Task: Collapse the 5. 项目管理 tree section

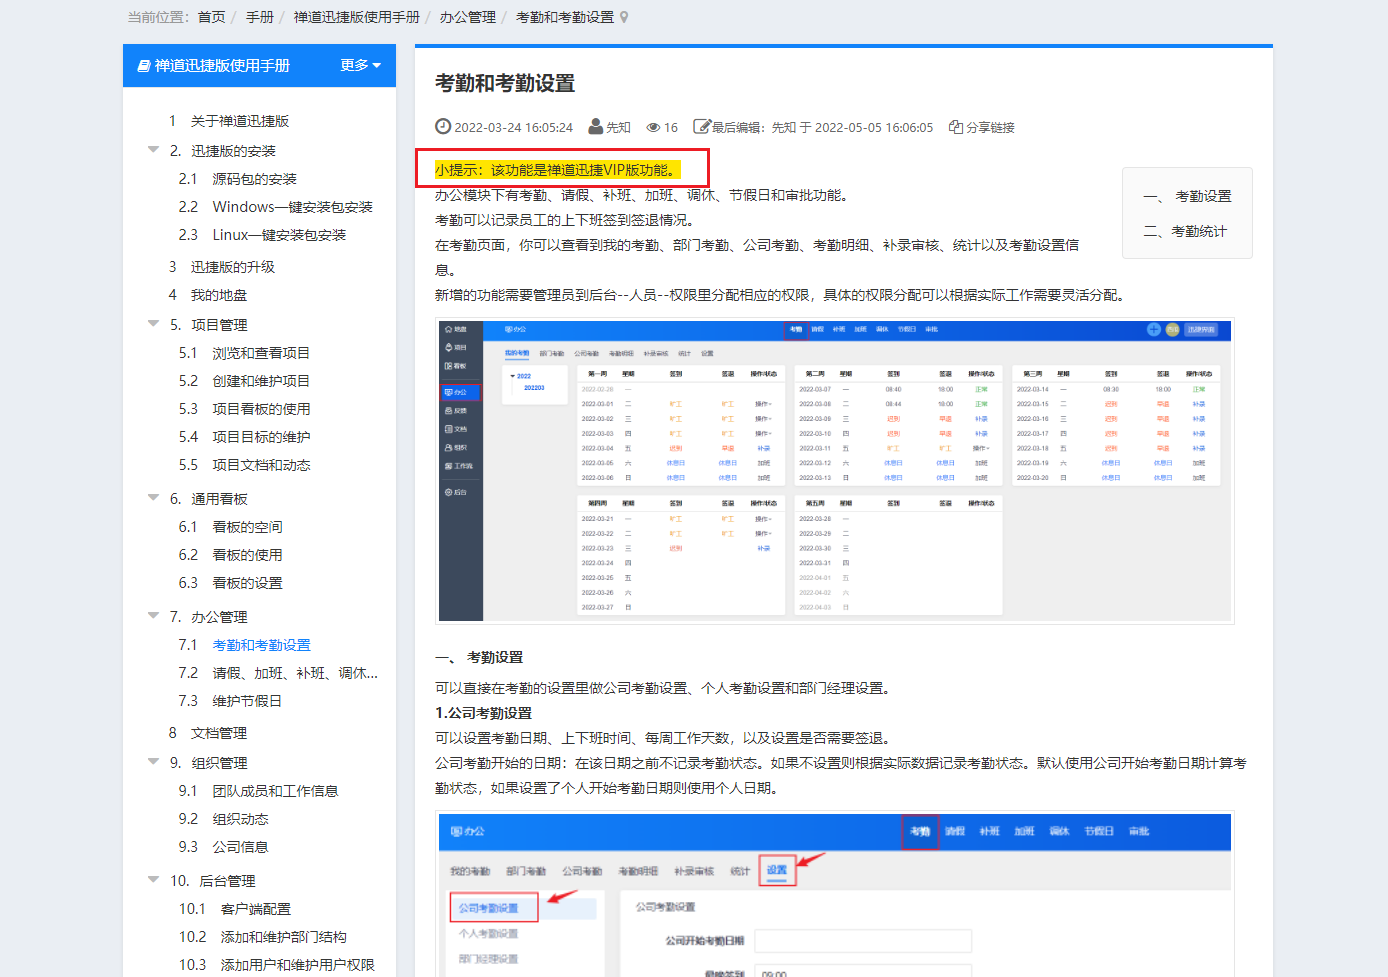Action: coord(153,324)
